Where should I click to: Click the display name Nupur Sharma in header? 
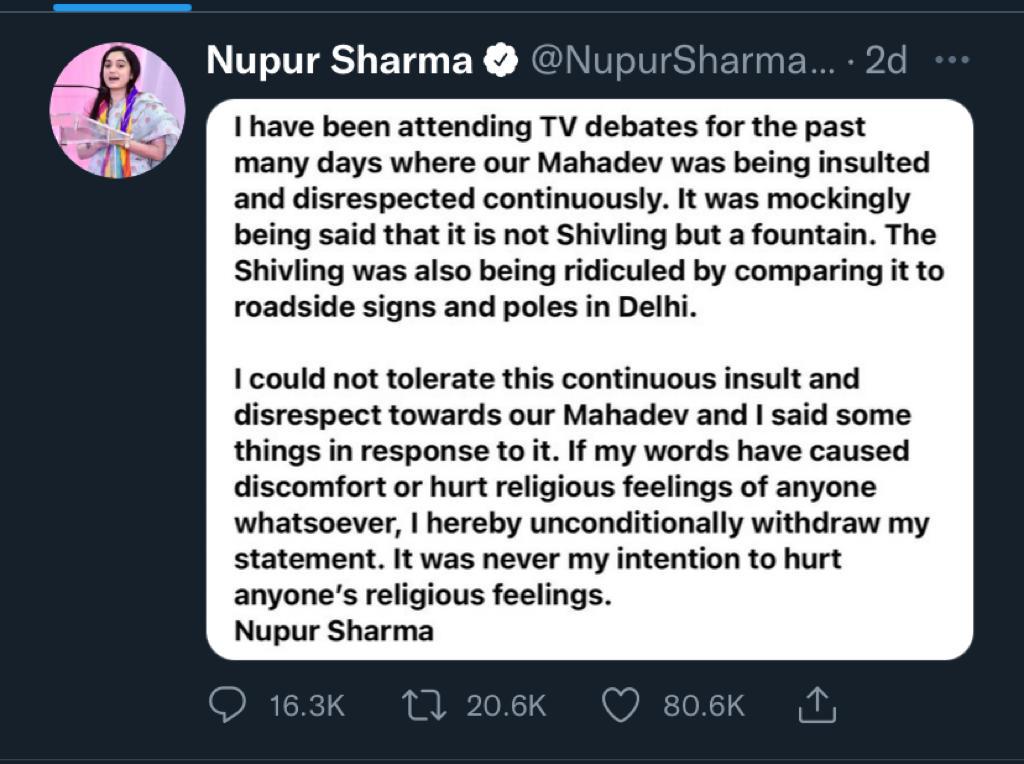(339, 62)
